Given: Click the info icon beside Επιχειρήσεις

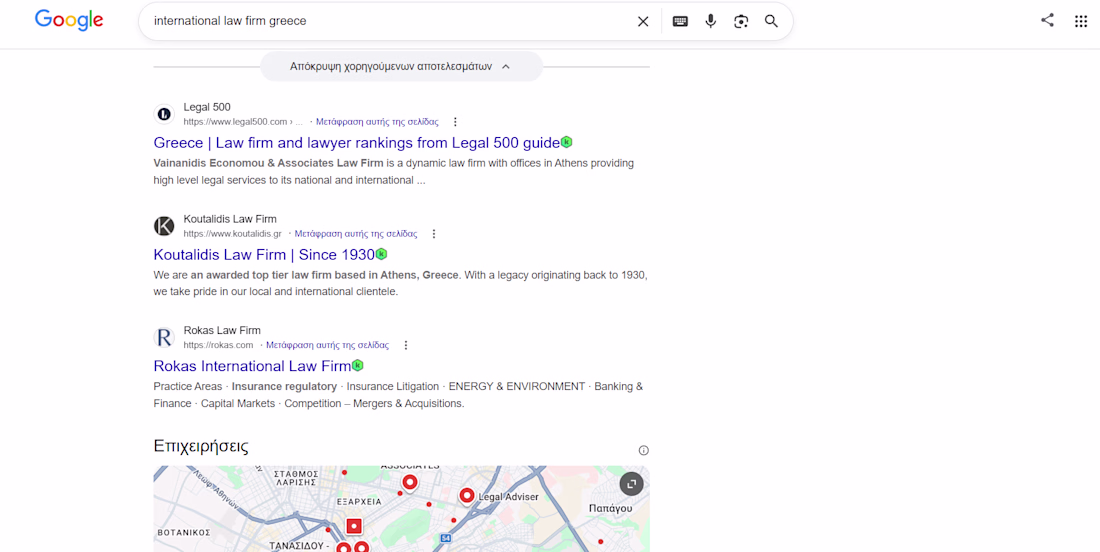Looking at the screenshot, I should click(x=643, y=450).
